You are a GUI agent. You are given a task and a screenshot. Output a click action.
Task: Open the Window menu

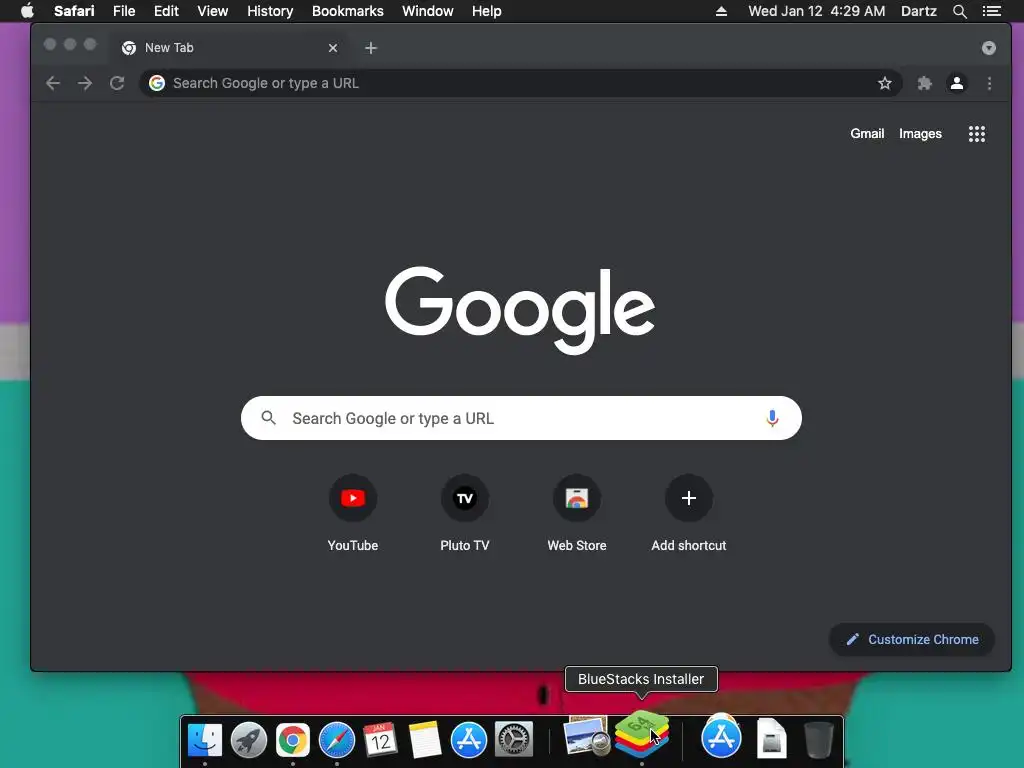(x=427, y=11)
